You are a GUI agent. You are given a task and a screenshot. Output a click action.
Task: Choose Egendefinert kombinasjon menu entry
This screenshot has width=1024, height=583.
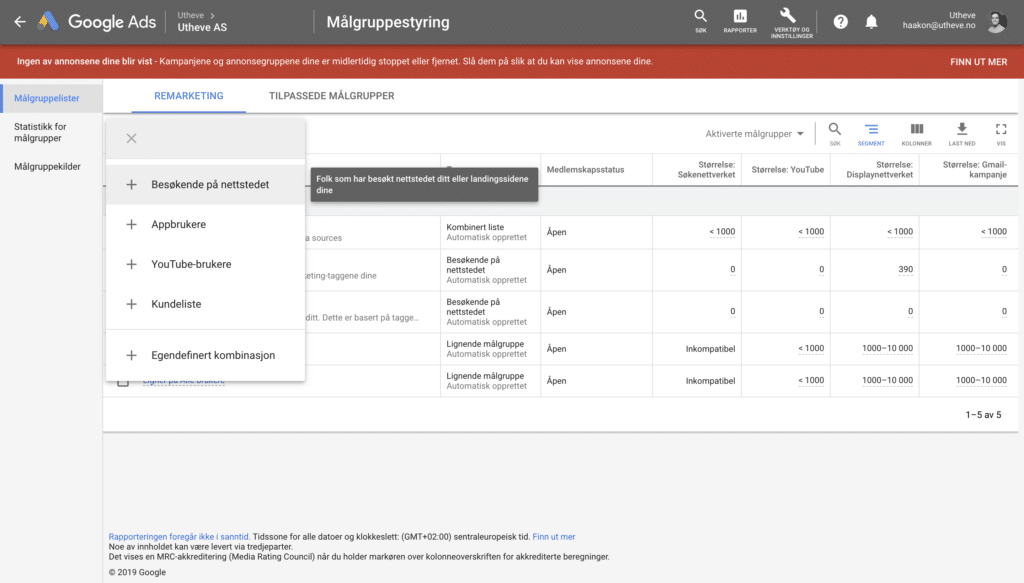[x=206, y=355]
